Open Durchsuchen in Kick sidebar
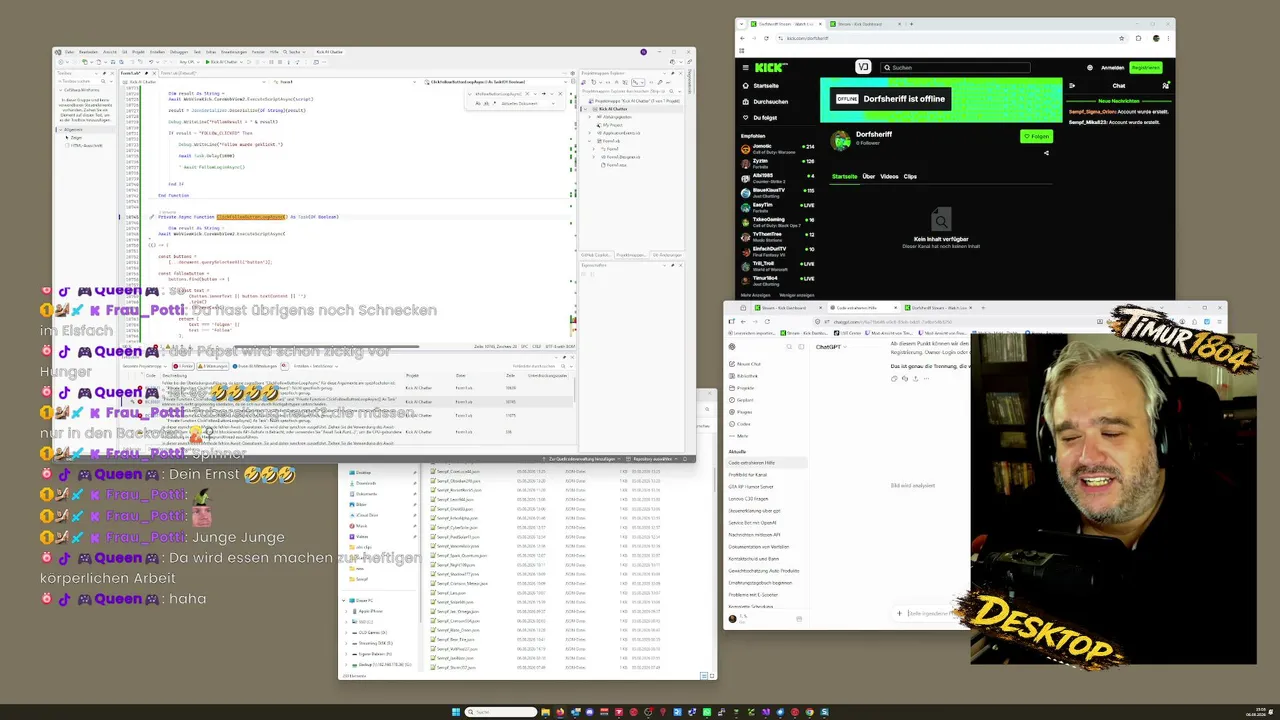1280x720 pixels. [770, 102]
